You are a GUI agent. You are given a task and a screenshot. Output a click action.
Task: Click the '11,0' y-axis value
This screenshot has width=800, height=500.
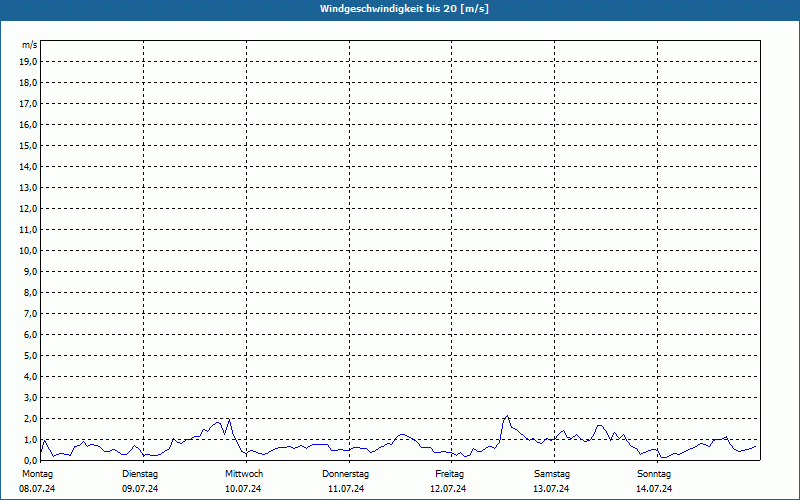[29, 230]
